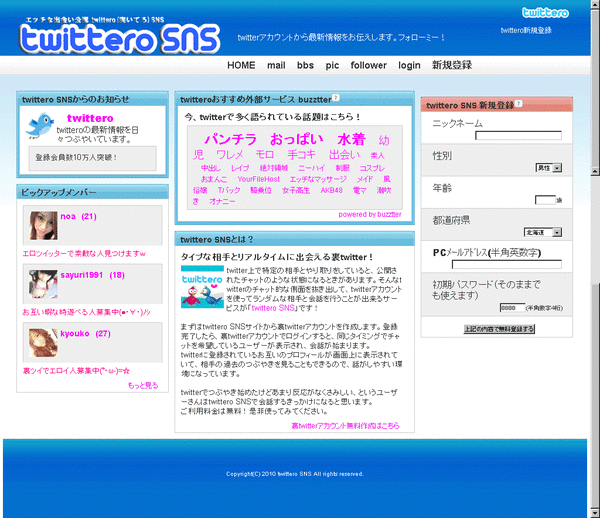Focus the 初期パスワード input field
This screenshot has height=518, width=600.
point(512,308)
